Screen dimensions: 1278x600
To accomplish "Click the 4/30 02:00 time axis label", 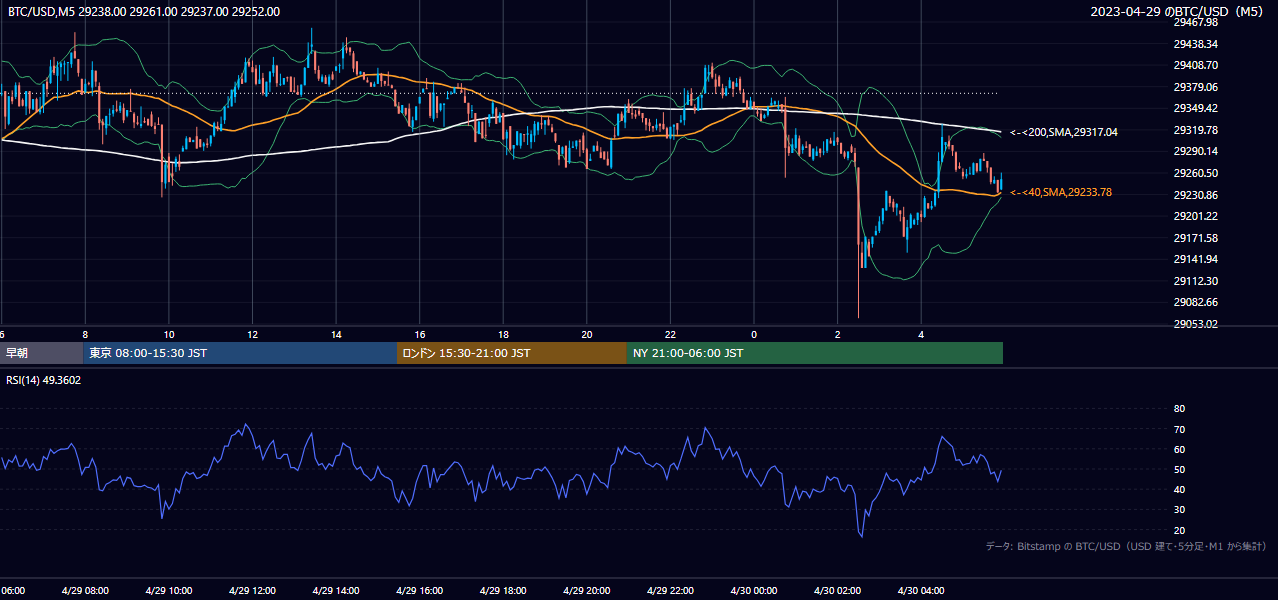I will pos(837,590).
